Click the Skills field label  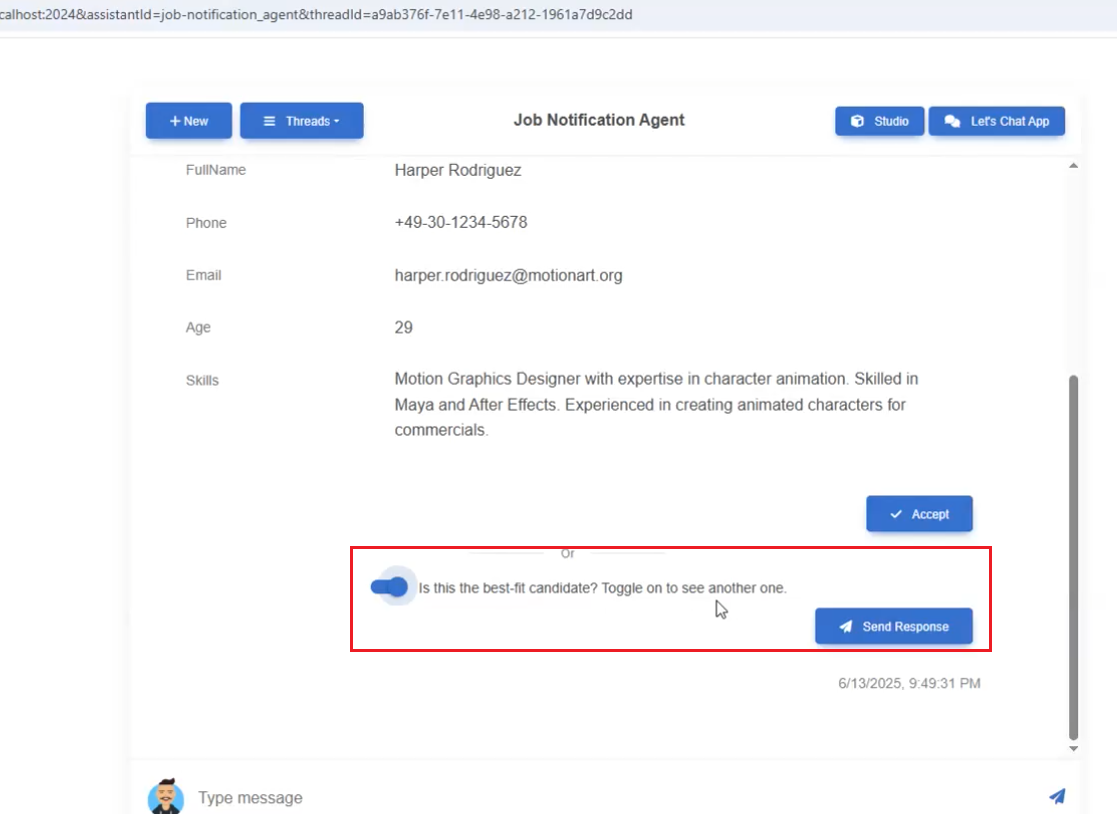click(202, 380)
